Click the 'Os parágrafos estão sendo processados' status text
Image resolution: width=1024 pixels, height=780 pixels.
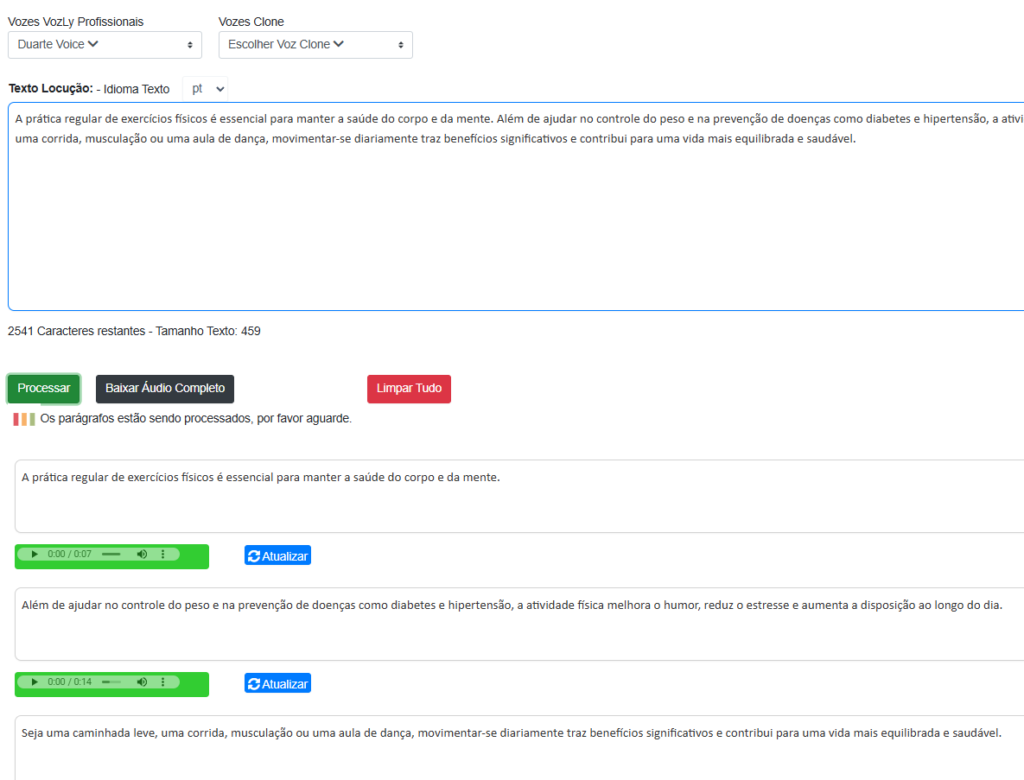coord(196,419)
